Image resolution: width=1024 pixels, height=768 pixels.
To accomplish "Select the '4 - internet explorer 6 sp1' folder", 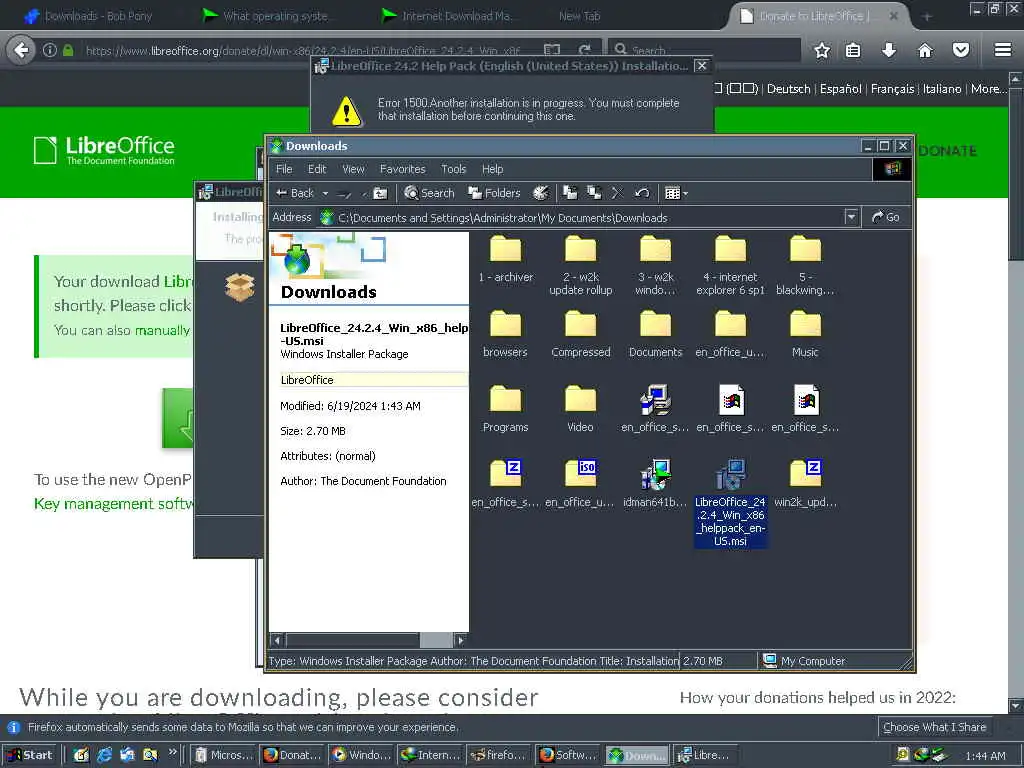I will point(730,265).
